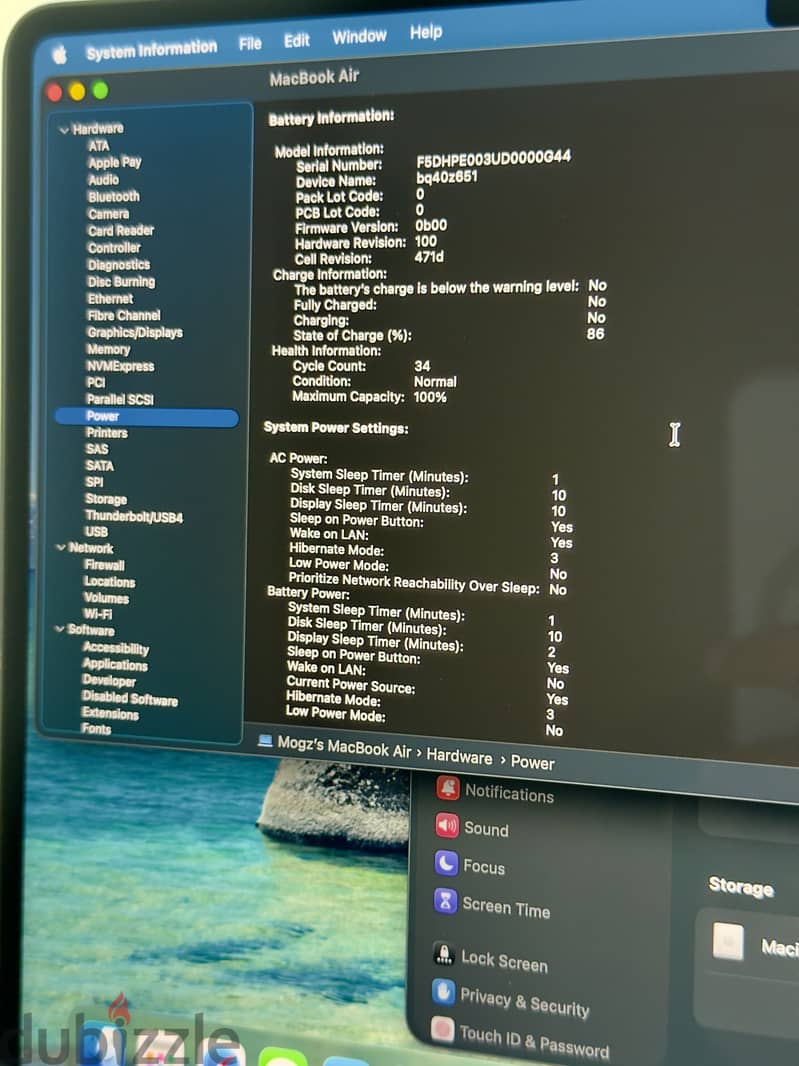Select Developer under Software

pyautogui.click(x=109, y=681)
